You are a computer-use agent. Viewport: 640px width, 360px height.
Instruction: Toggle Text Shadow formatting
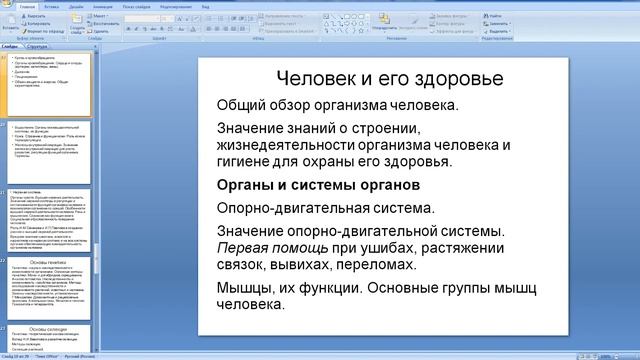click(x=162, y=29)
